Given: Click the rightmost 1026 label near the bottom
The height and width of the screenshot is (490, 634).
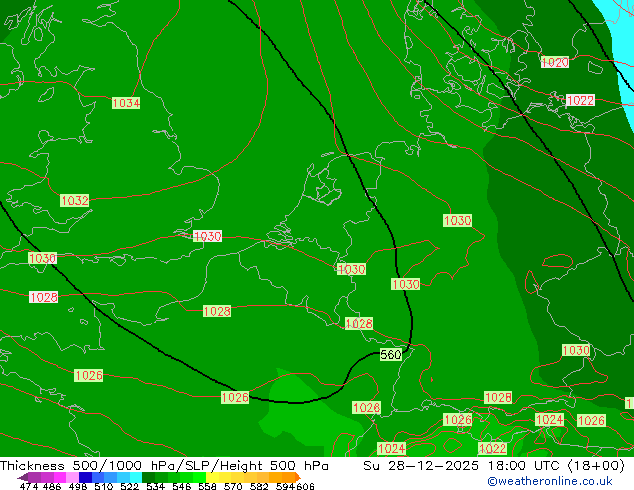Looking at the screenshot, I should click(591, 420).
